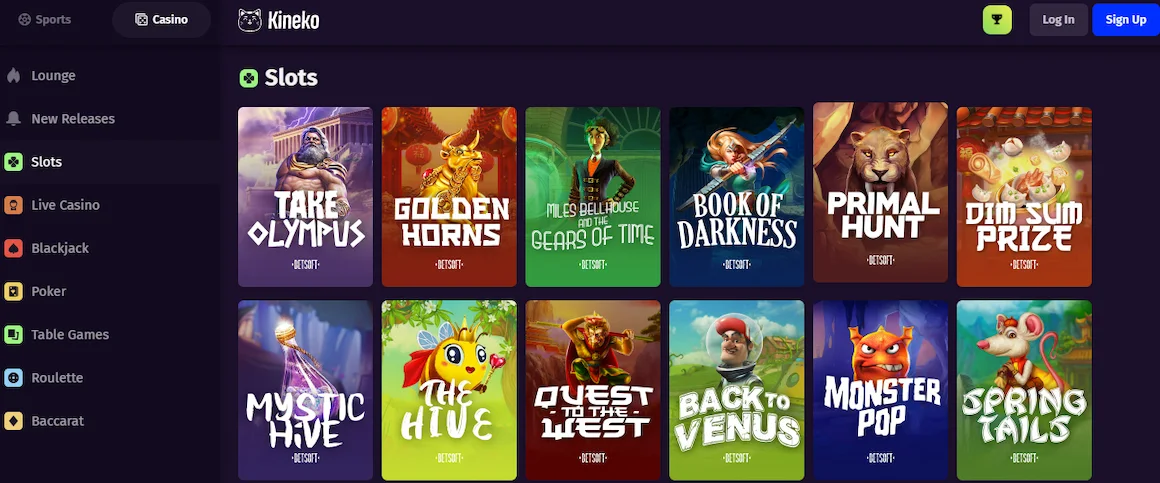Launch the Golden Horns game tile

(449, 197)
